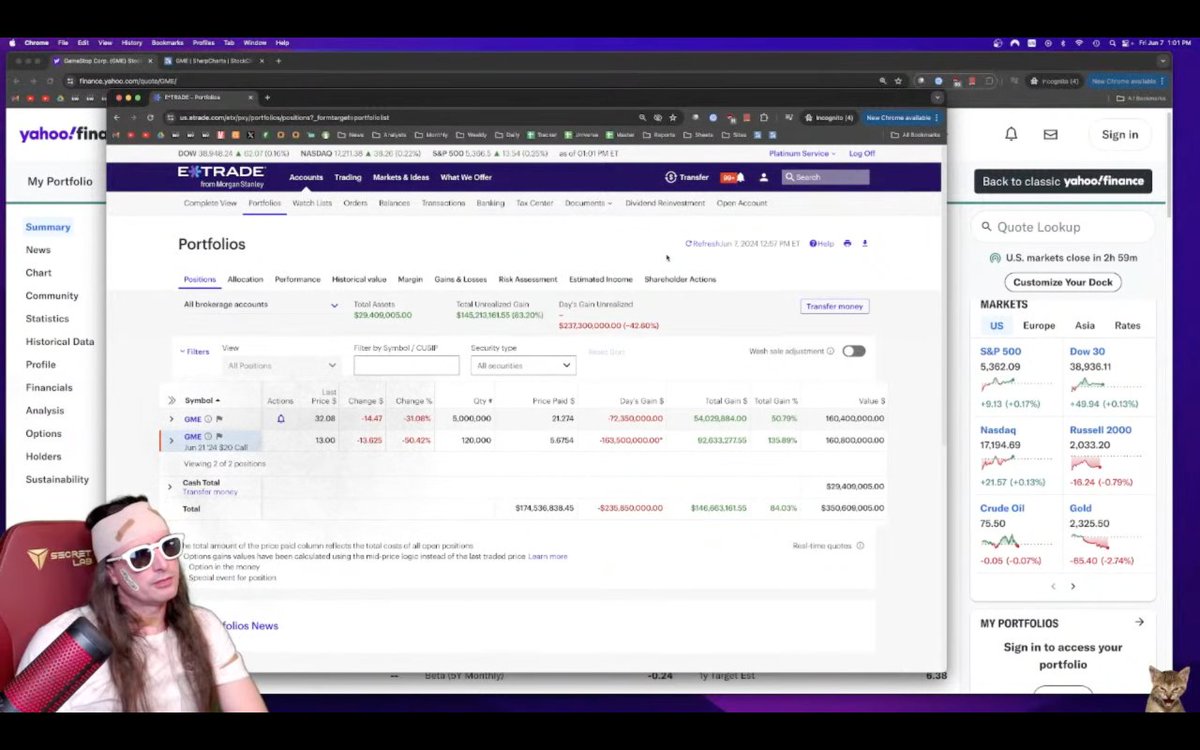Click the E*TRADE Search box
The height and width of the screenshot is (750, 1200).
[x=825, y=177]
